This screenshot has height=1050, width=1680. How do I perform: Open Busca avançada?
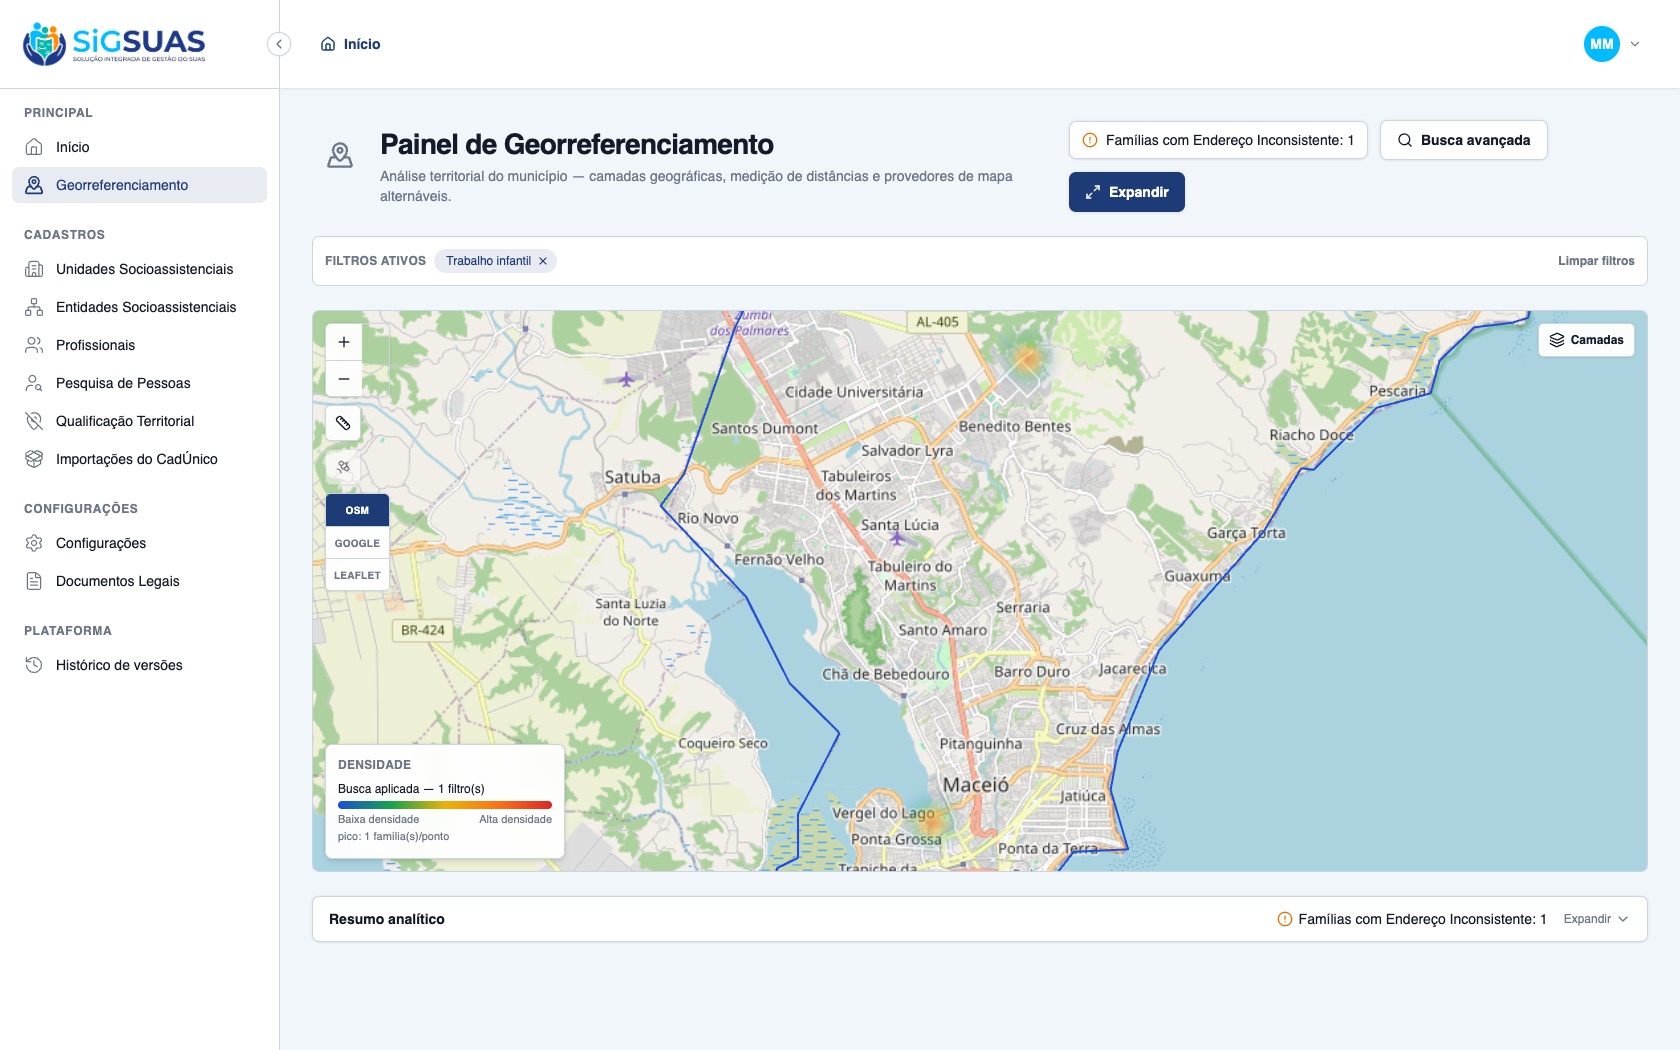(x=1464, y=140)
